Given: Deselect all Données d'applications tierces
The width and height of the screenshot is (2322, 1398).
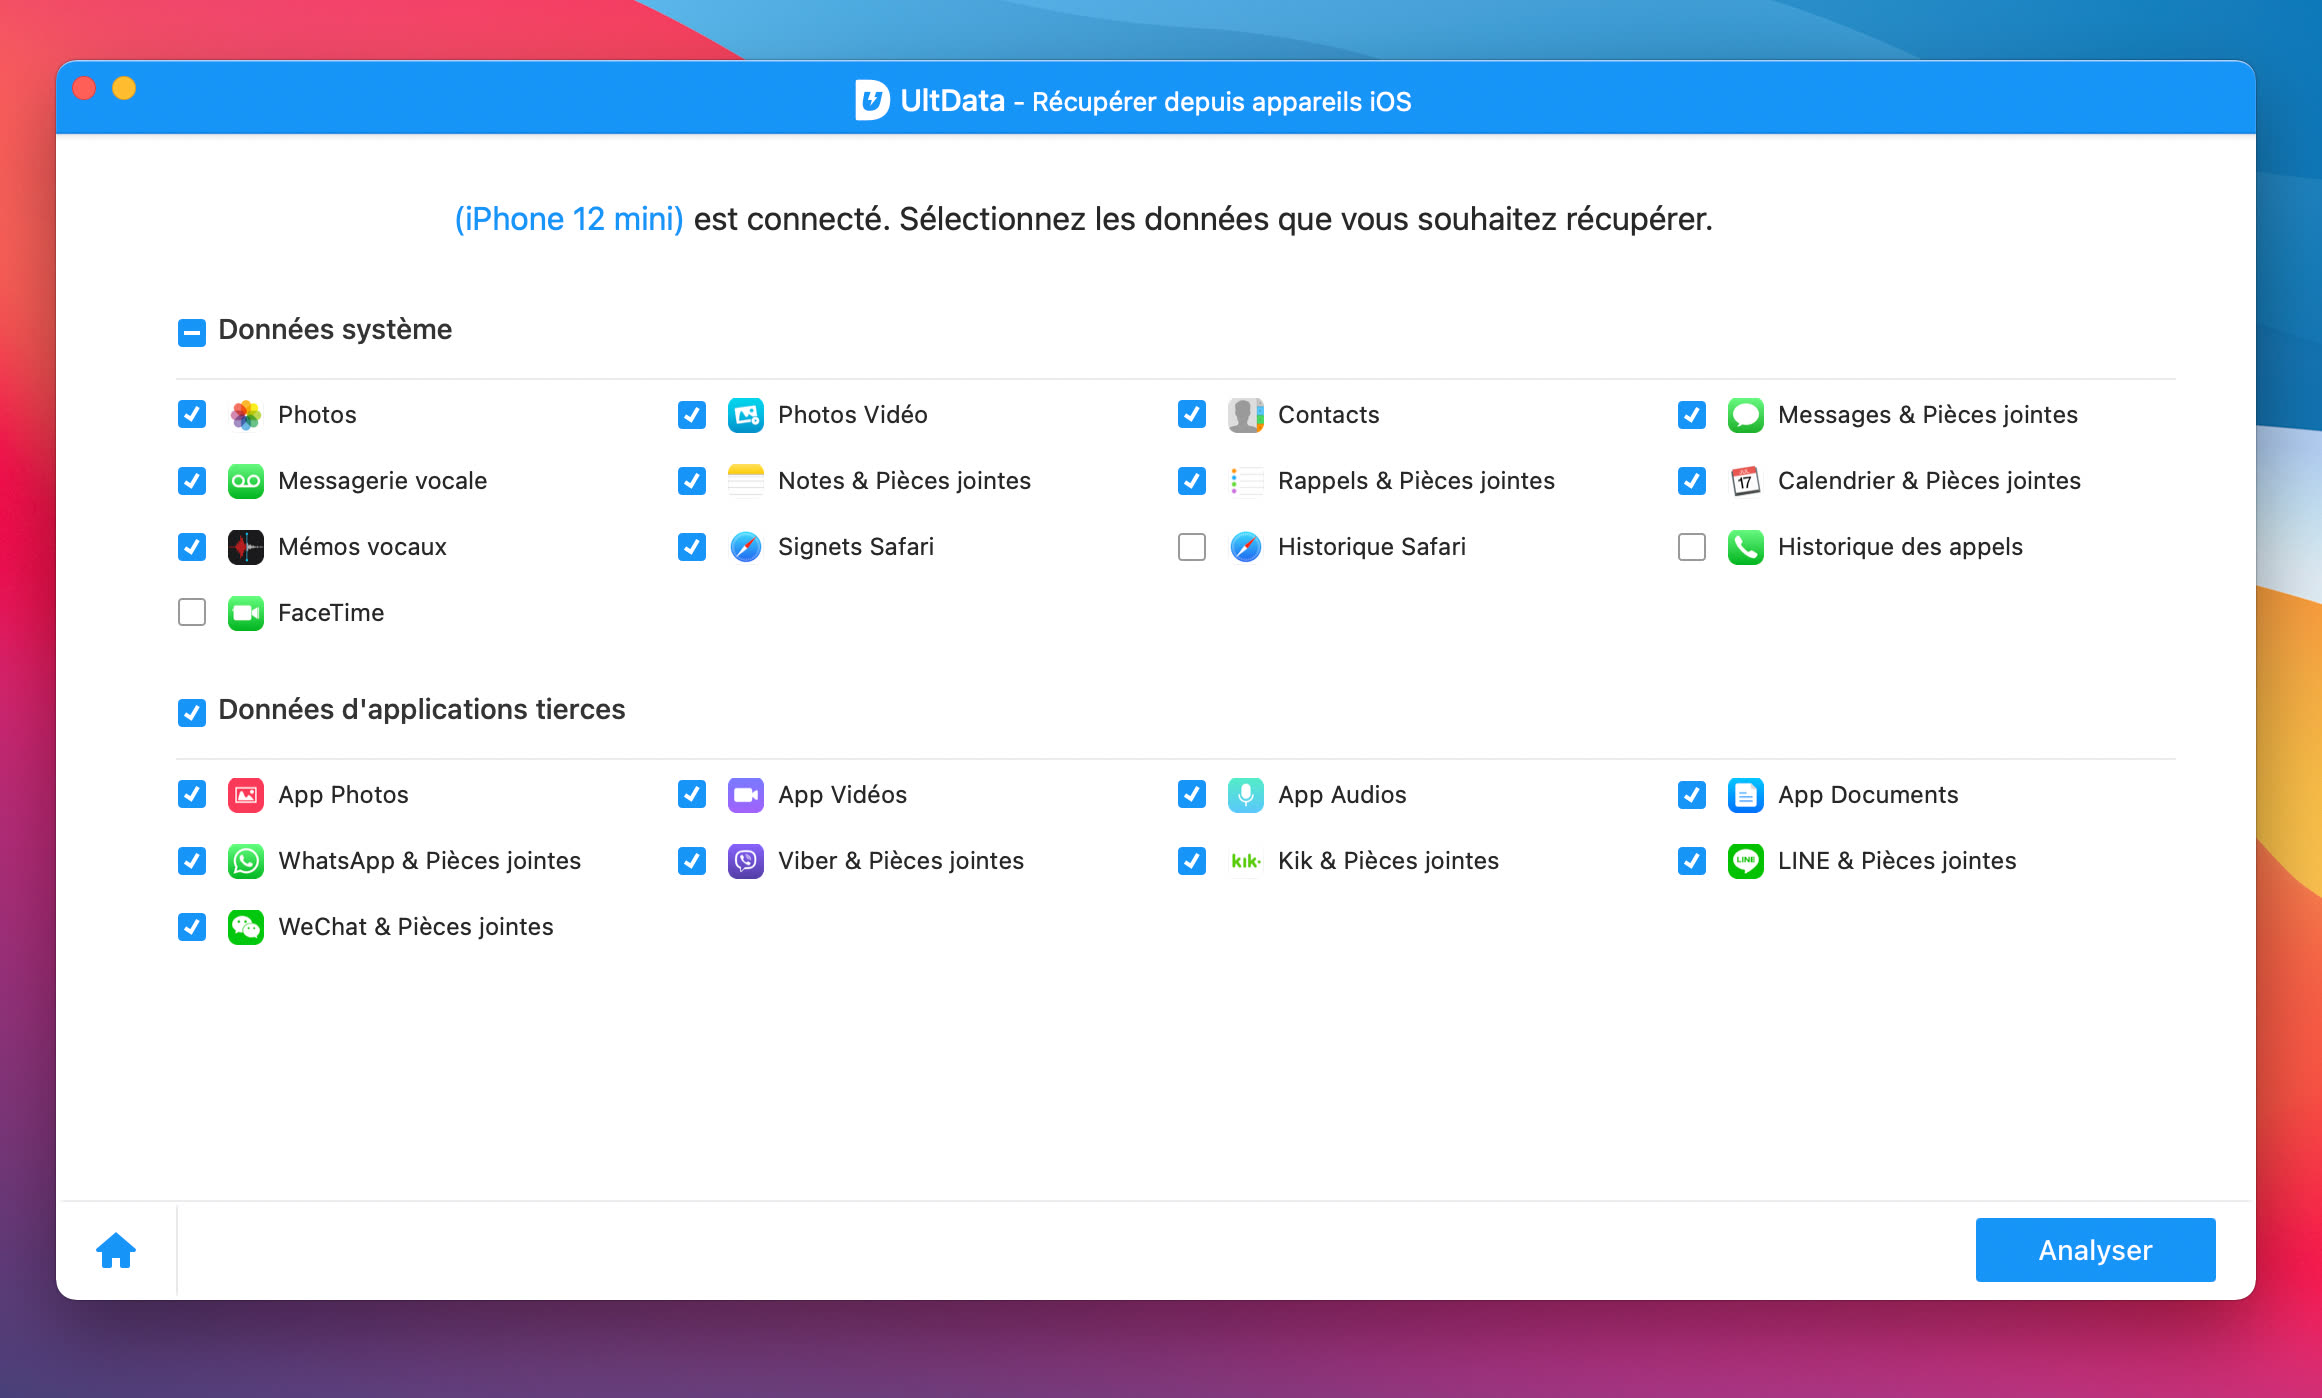Looking at the screenshot, I should point(191,712).
